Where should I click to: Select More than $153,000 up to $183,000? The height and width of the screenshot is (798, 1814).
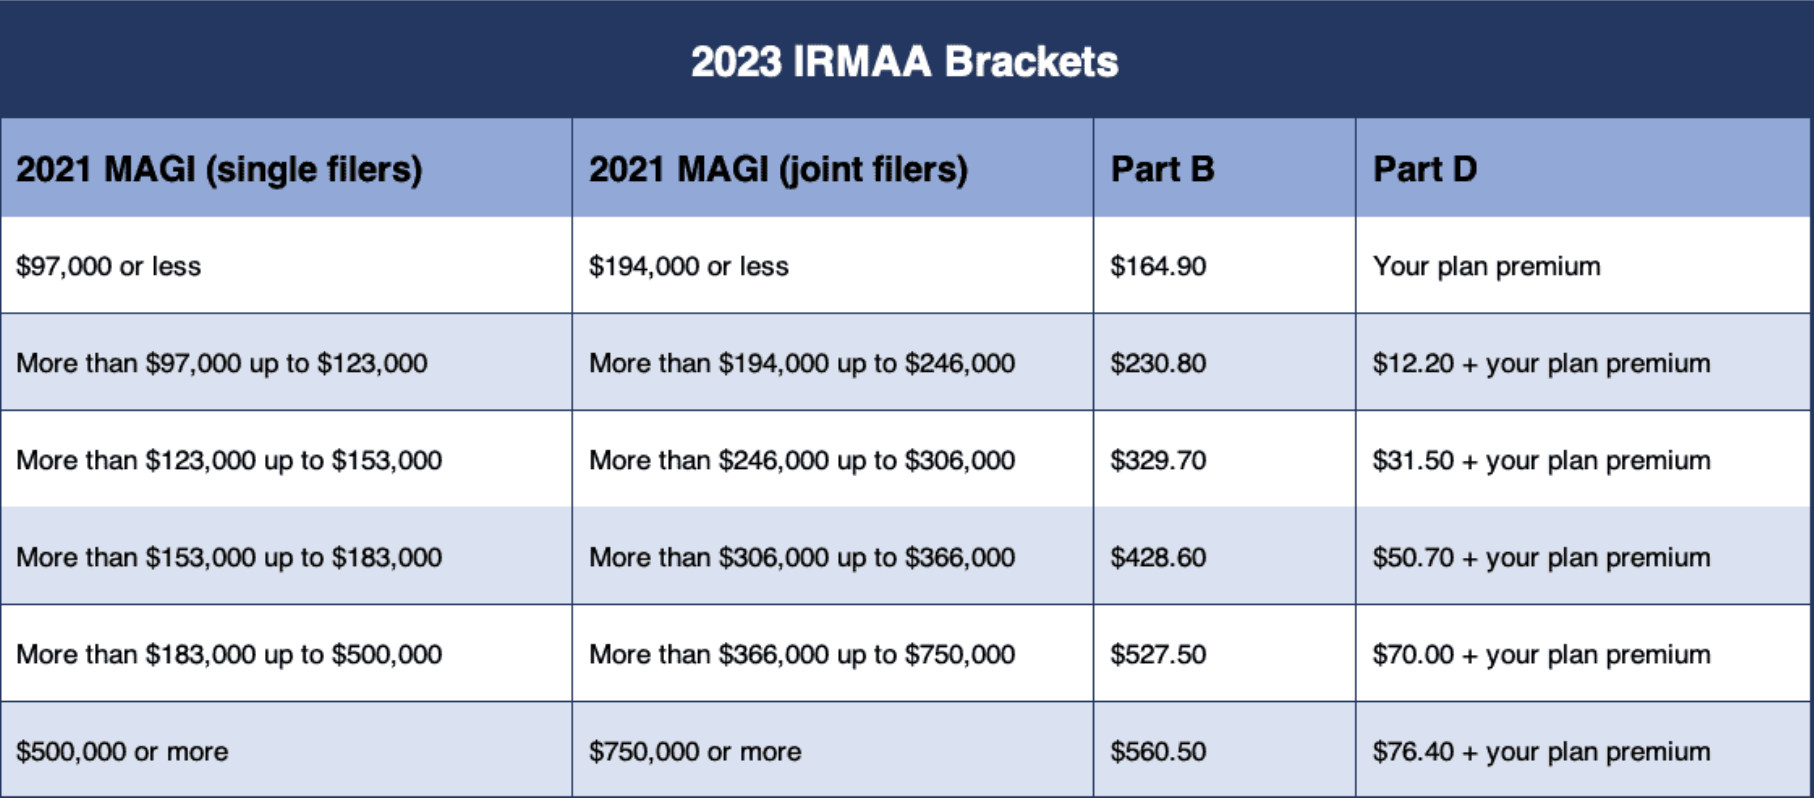(229, 557)
